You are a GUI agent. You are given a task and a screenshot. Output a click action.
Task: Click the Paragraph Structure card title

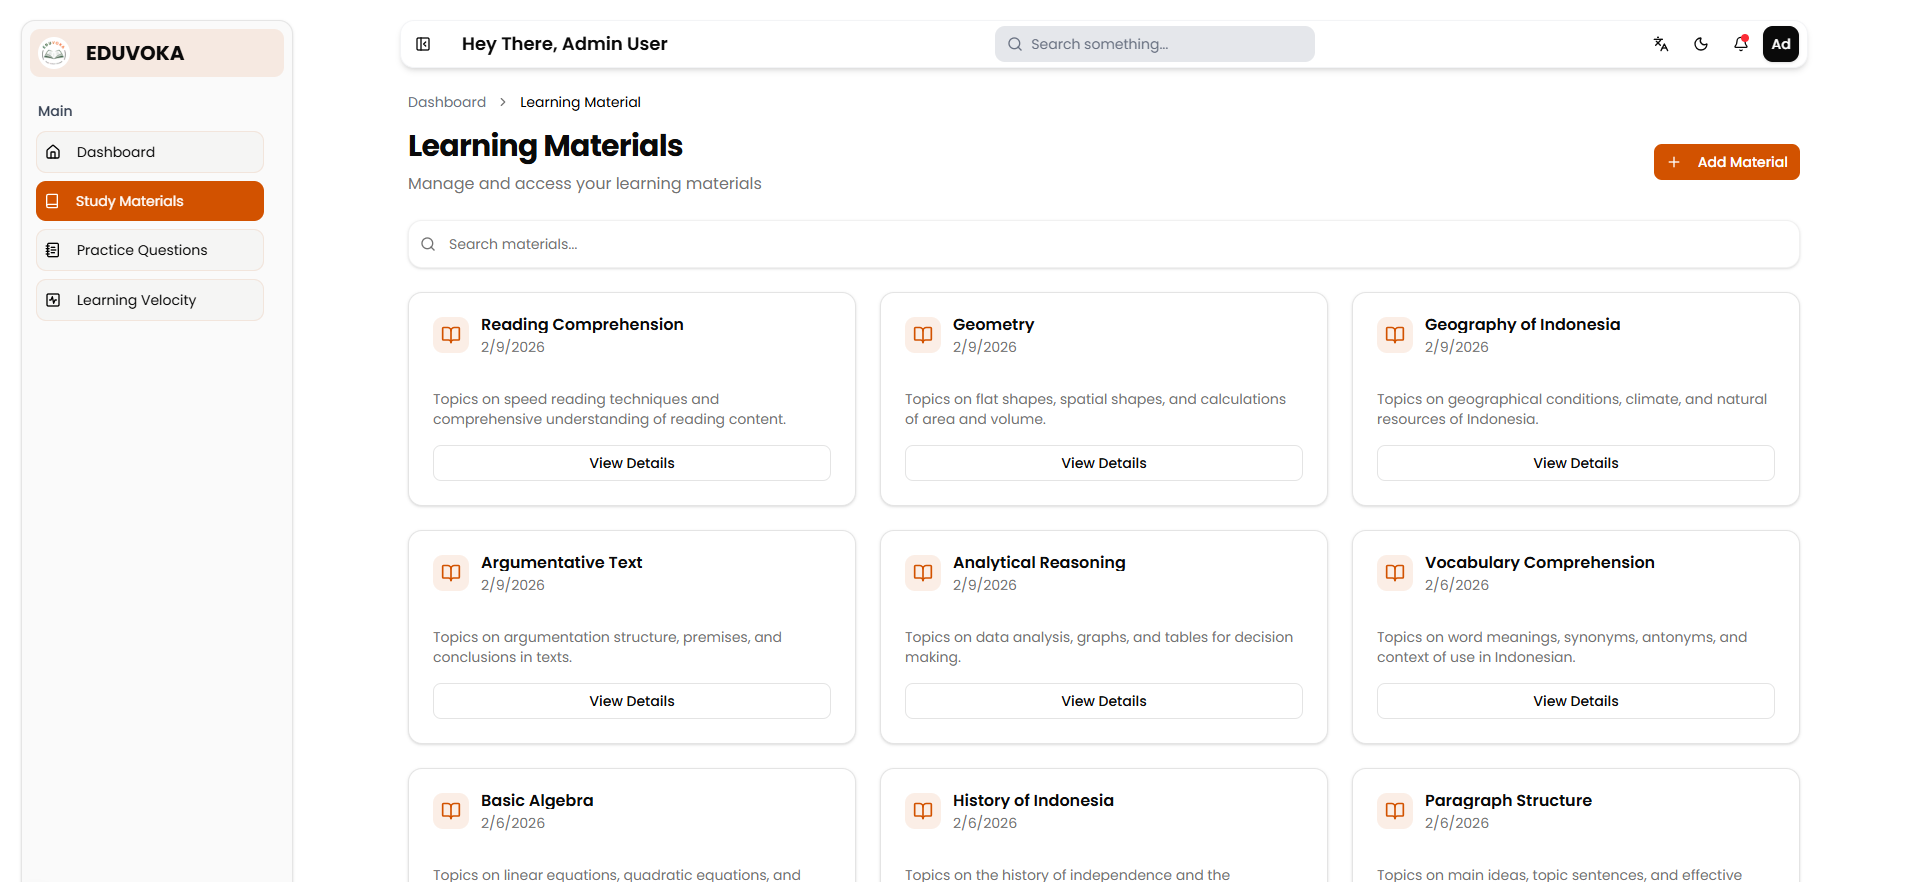click(1508, 800)
